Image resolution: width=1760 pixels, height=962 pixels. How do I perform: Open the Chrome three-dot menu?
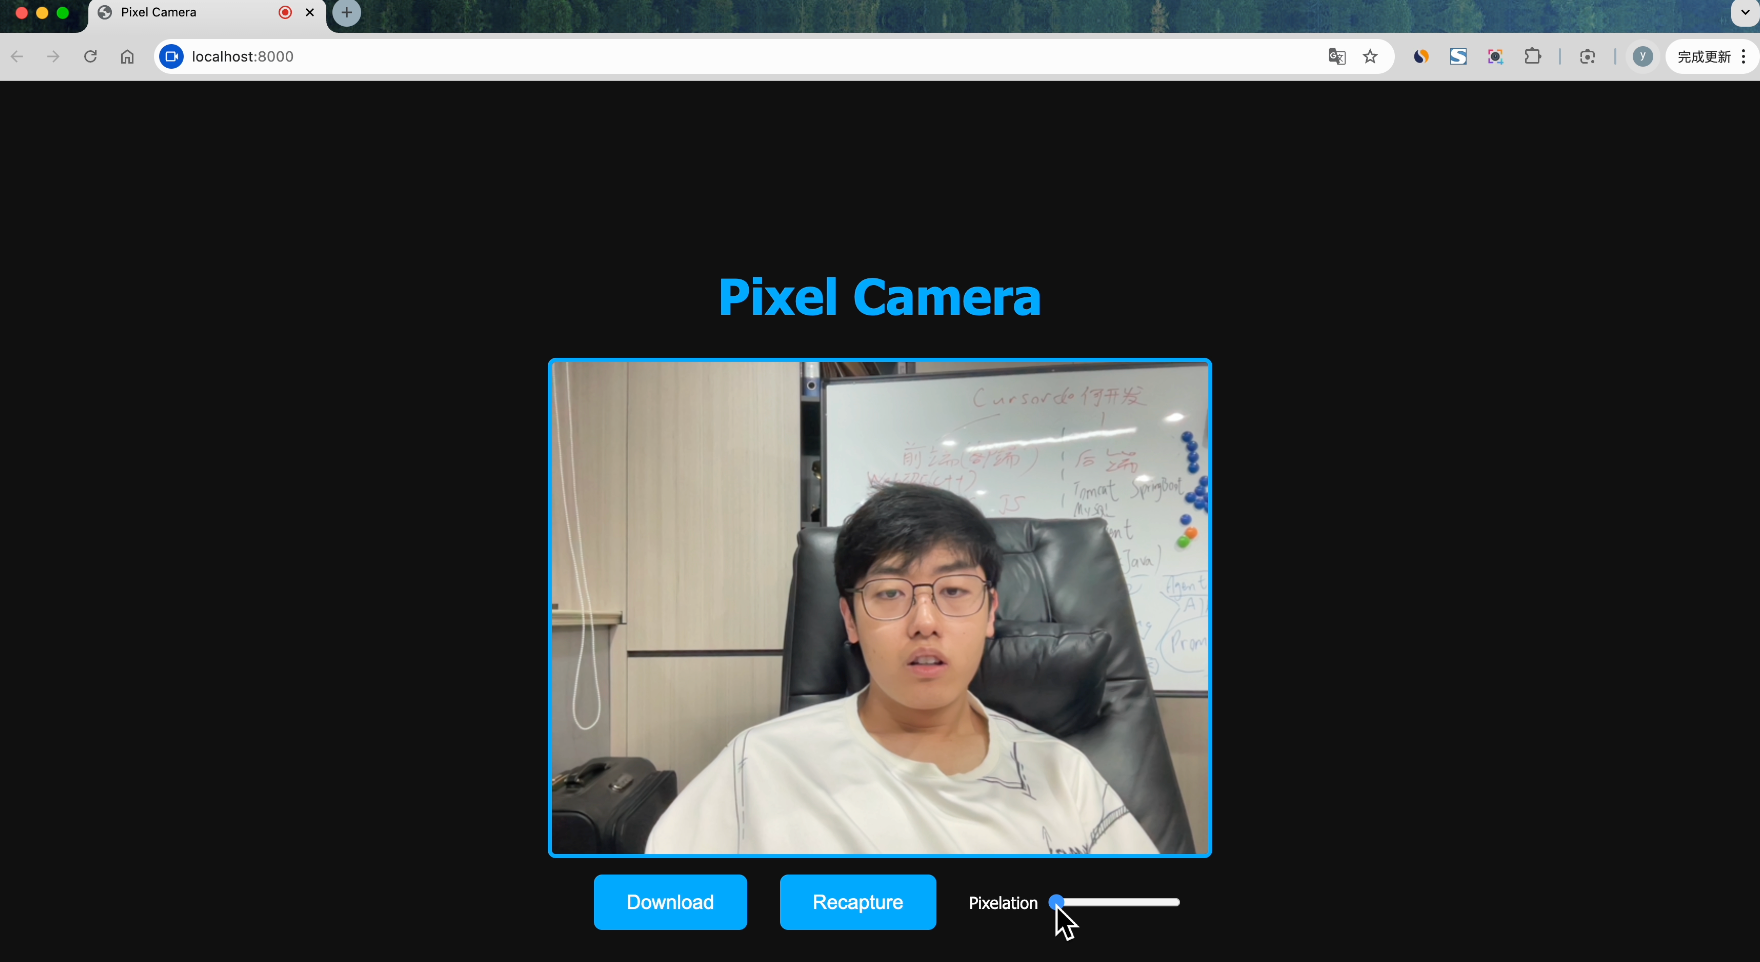[x=1744, y=57]
